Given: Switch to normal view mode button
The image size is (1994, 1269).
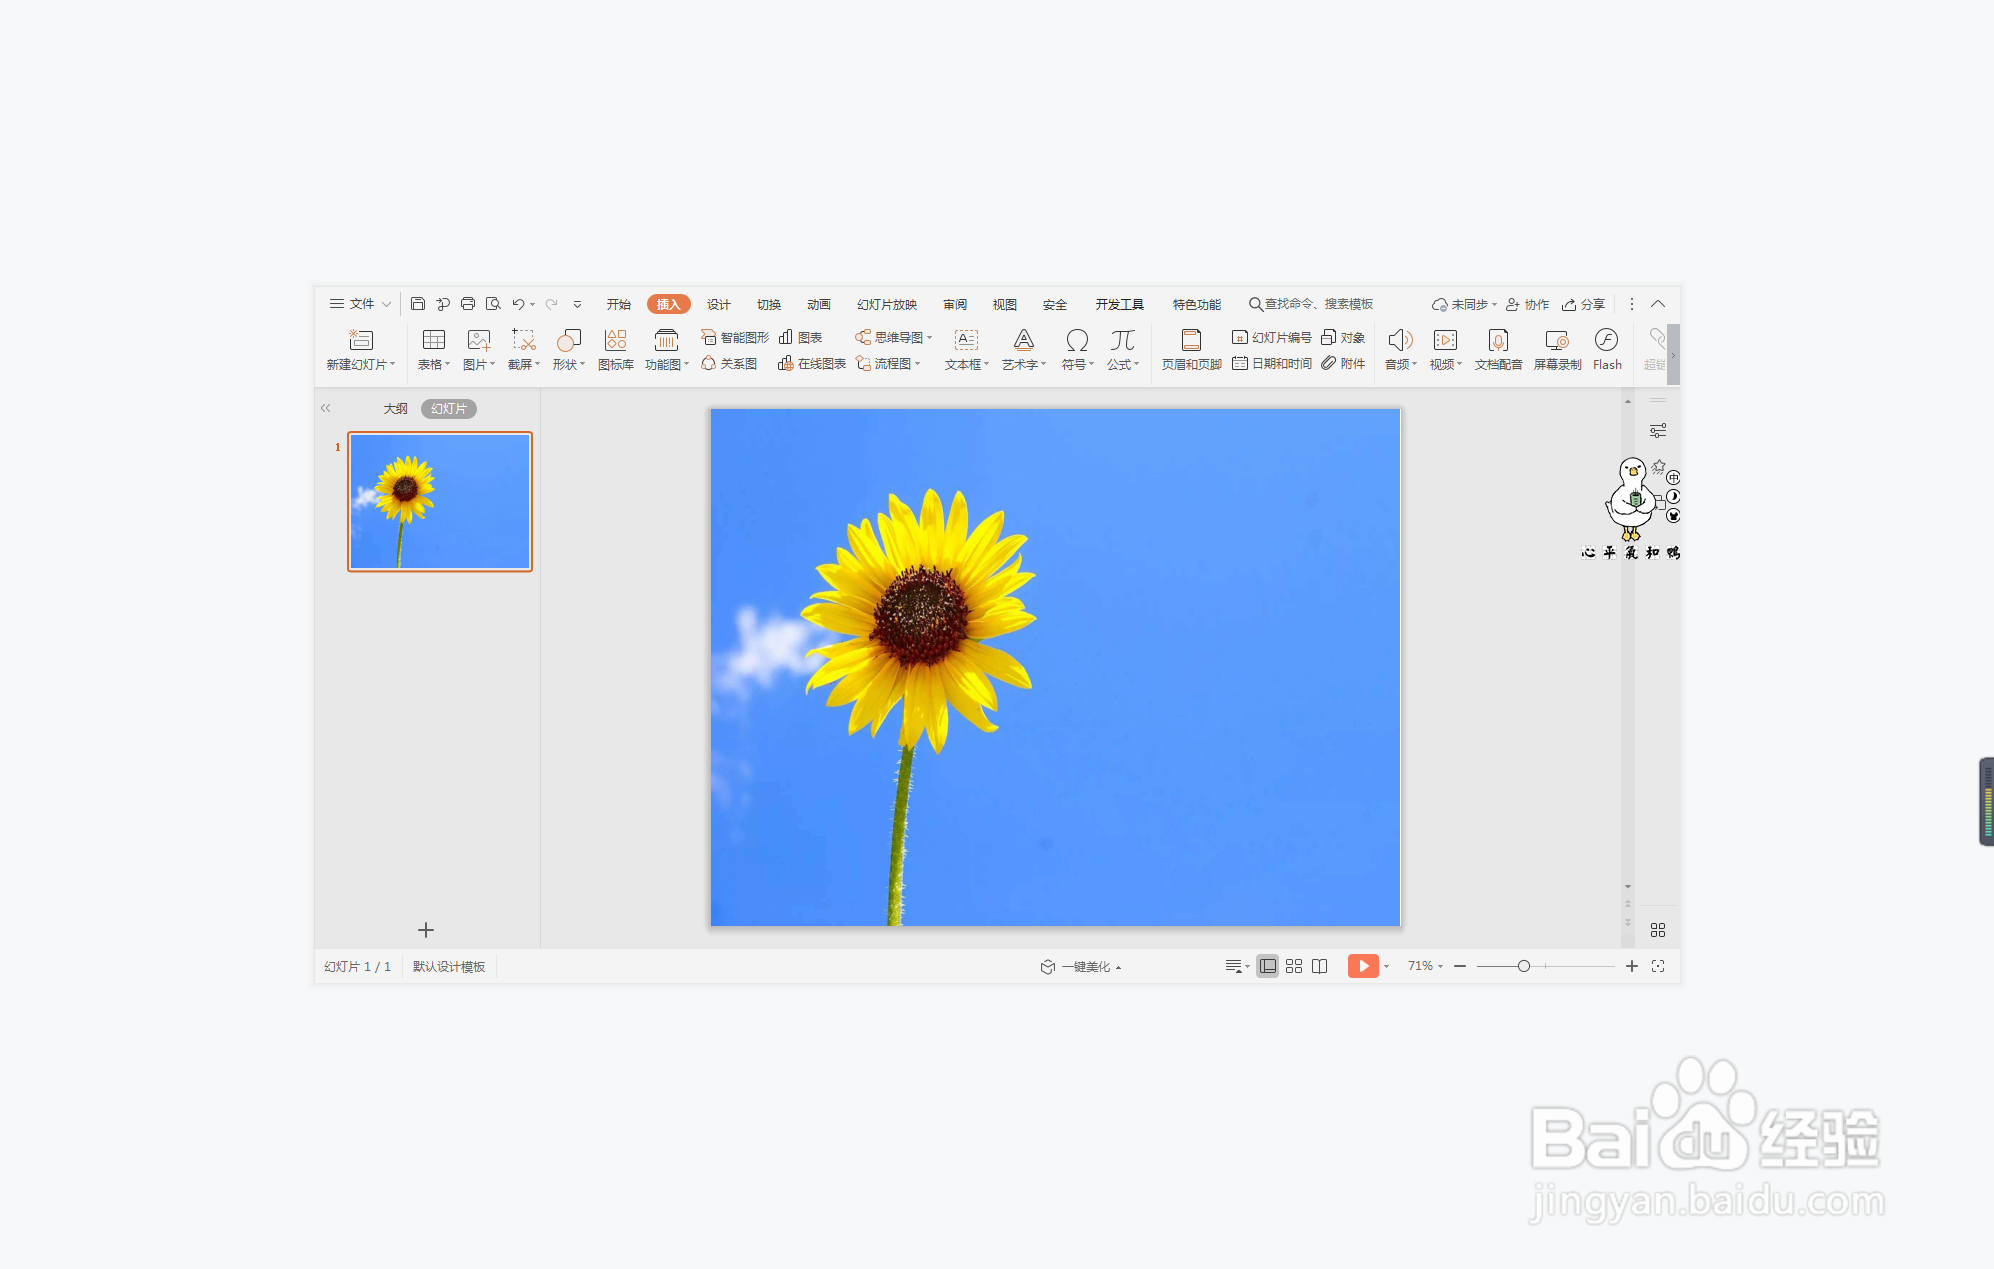Looking at the screenshot, I should click(1267, 966).
